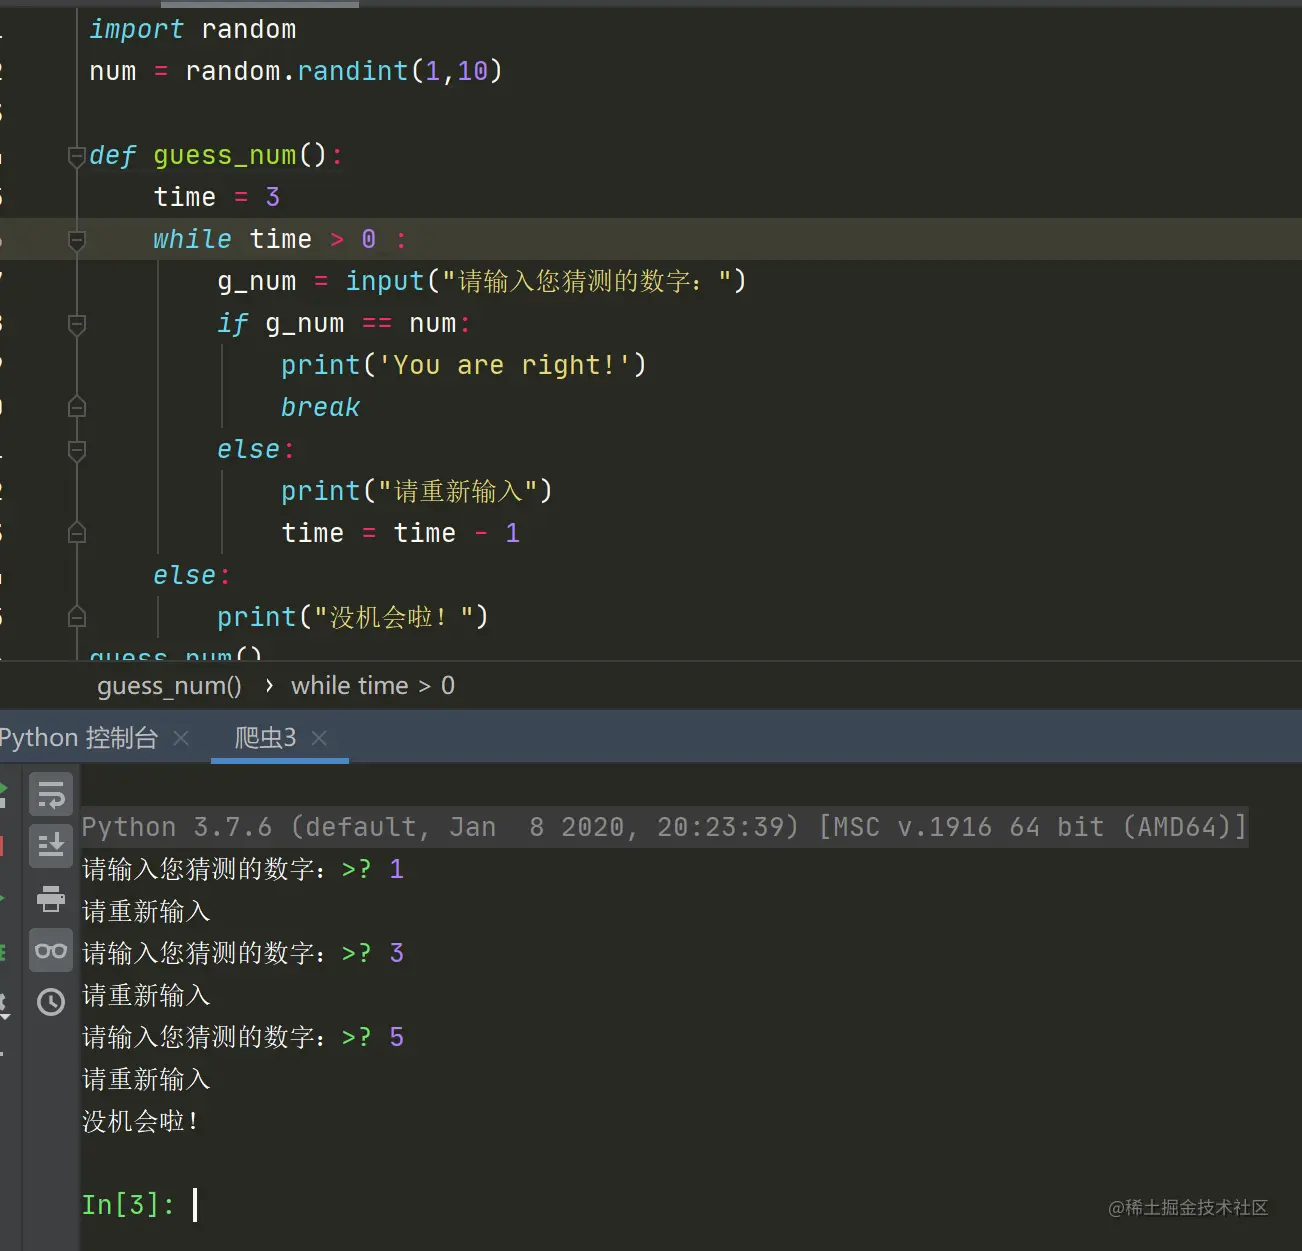Click the 没机会啦！ console output line
This screenshot has width=1302, height=1251.
point(141,1122)
